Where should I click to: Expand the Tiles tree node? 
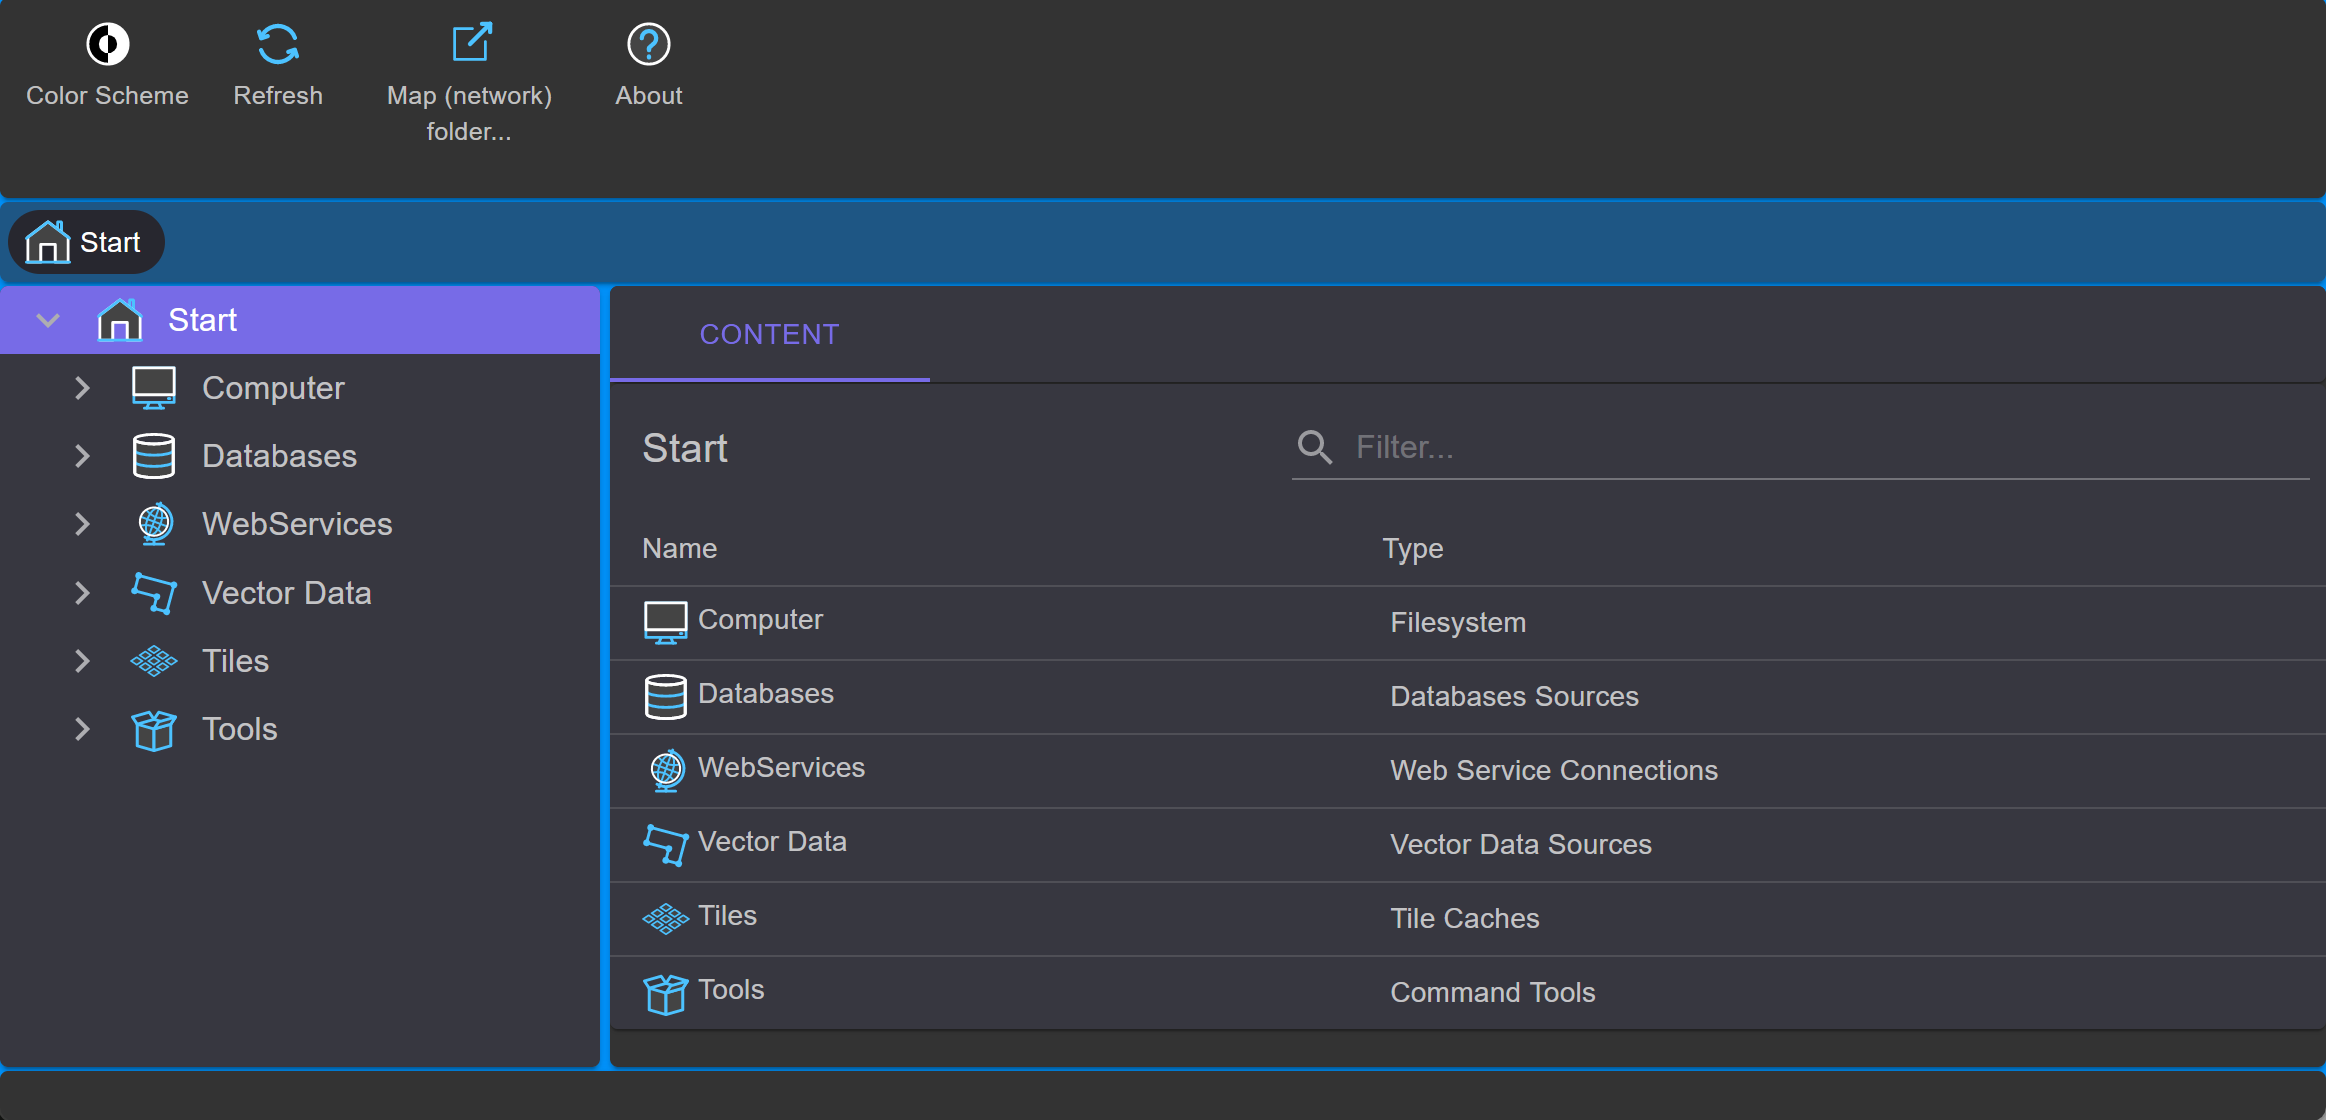(x=82, y=661)
